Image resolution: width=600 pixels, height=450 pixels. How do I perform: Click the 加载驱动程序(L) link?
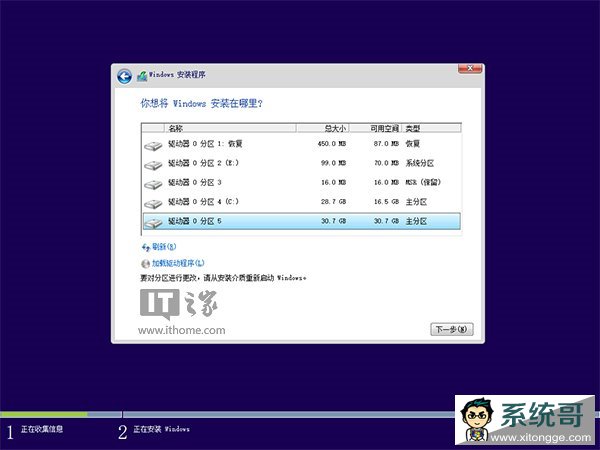(x=178, y=263)
